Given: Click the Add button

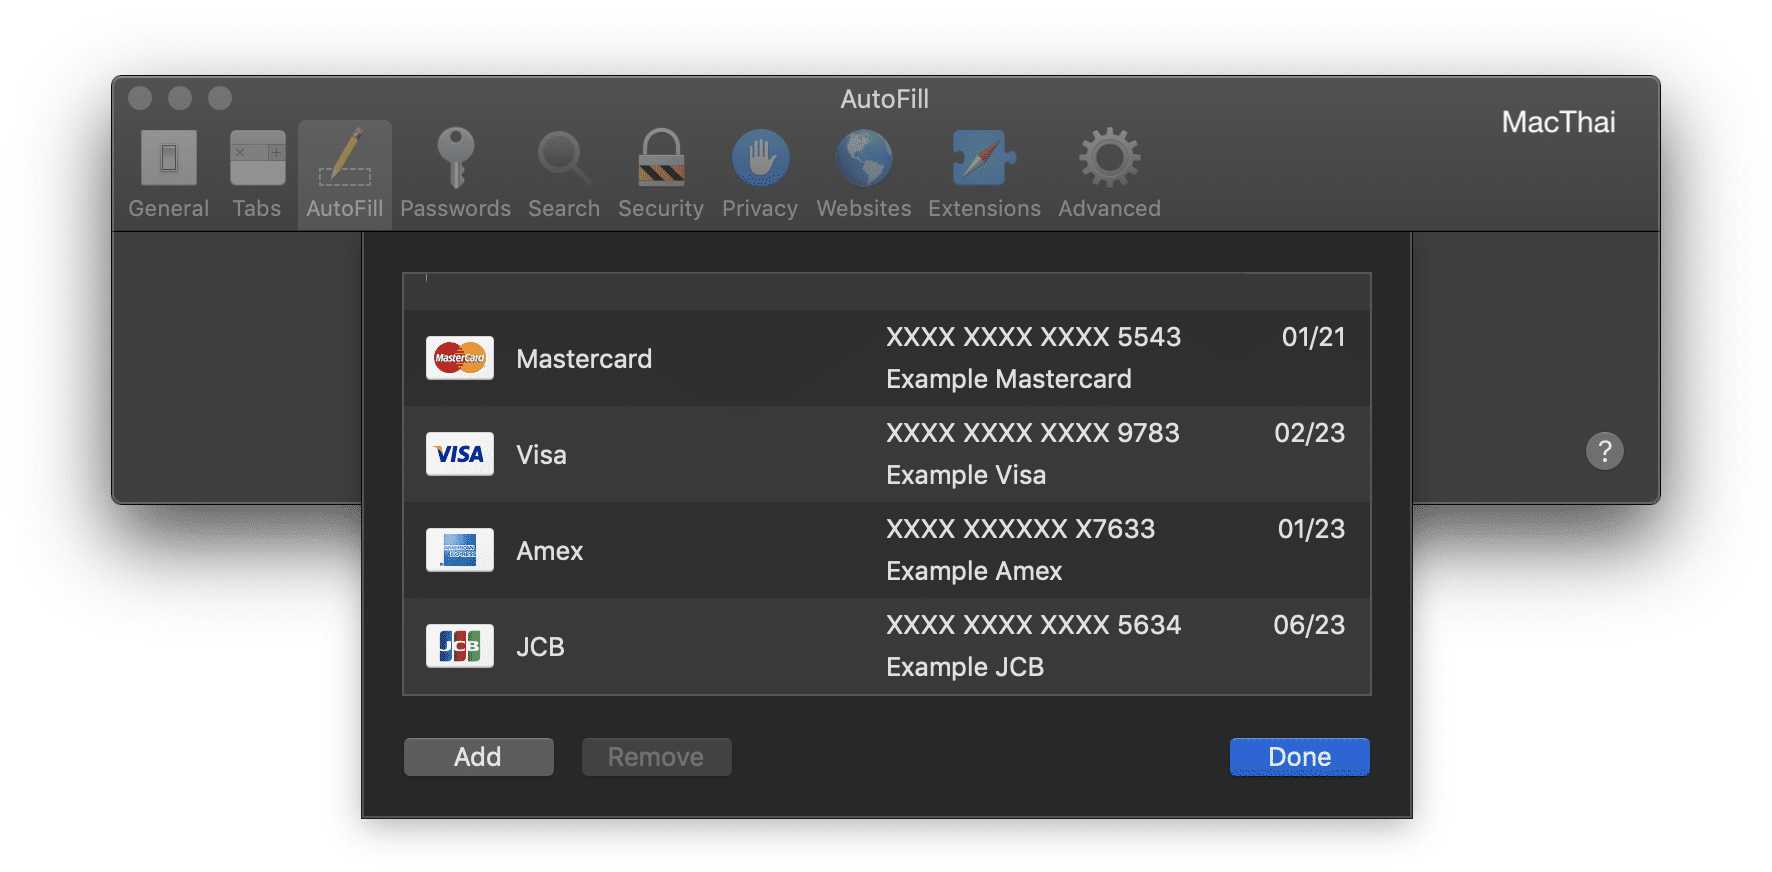Looking at the screenshot, I should [x=478, y=757].
